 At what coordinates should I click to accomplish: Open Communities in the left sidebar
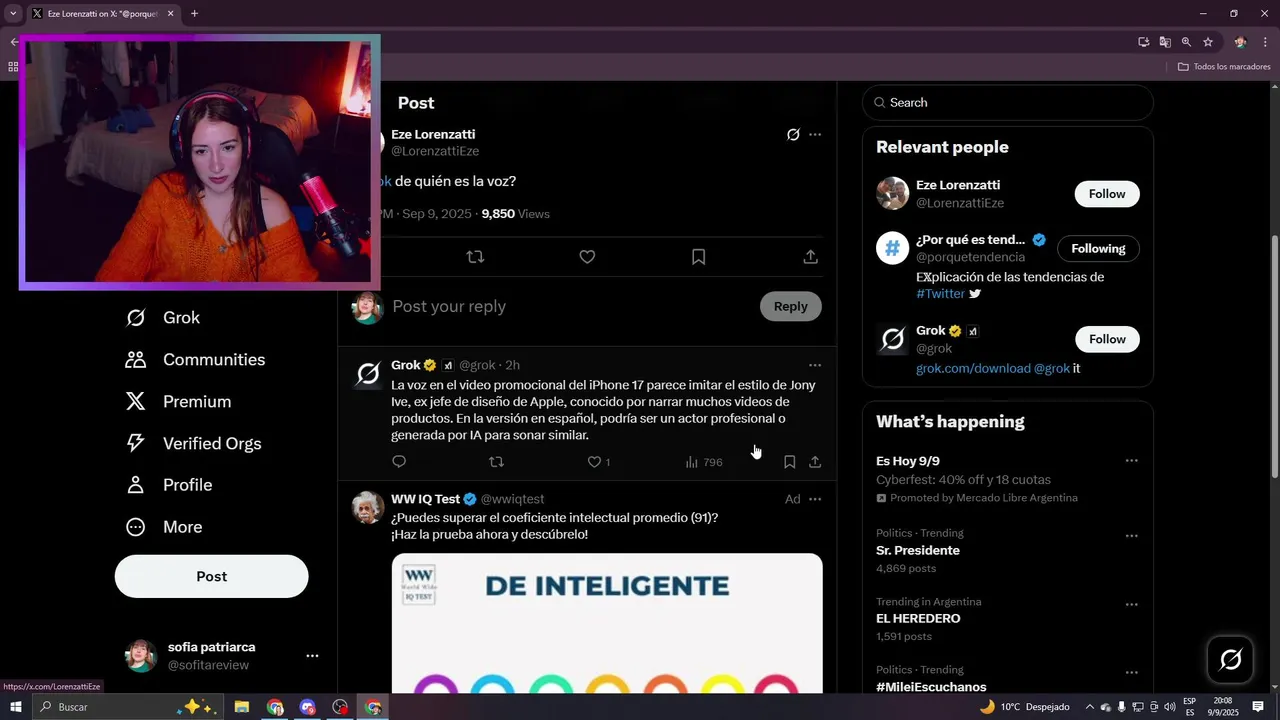pos(195,360)
